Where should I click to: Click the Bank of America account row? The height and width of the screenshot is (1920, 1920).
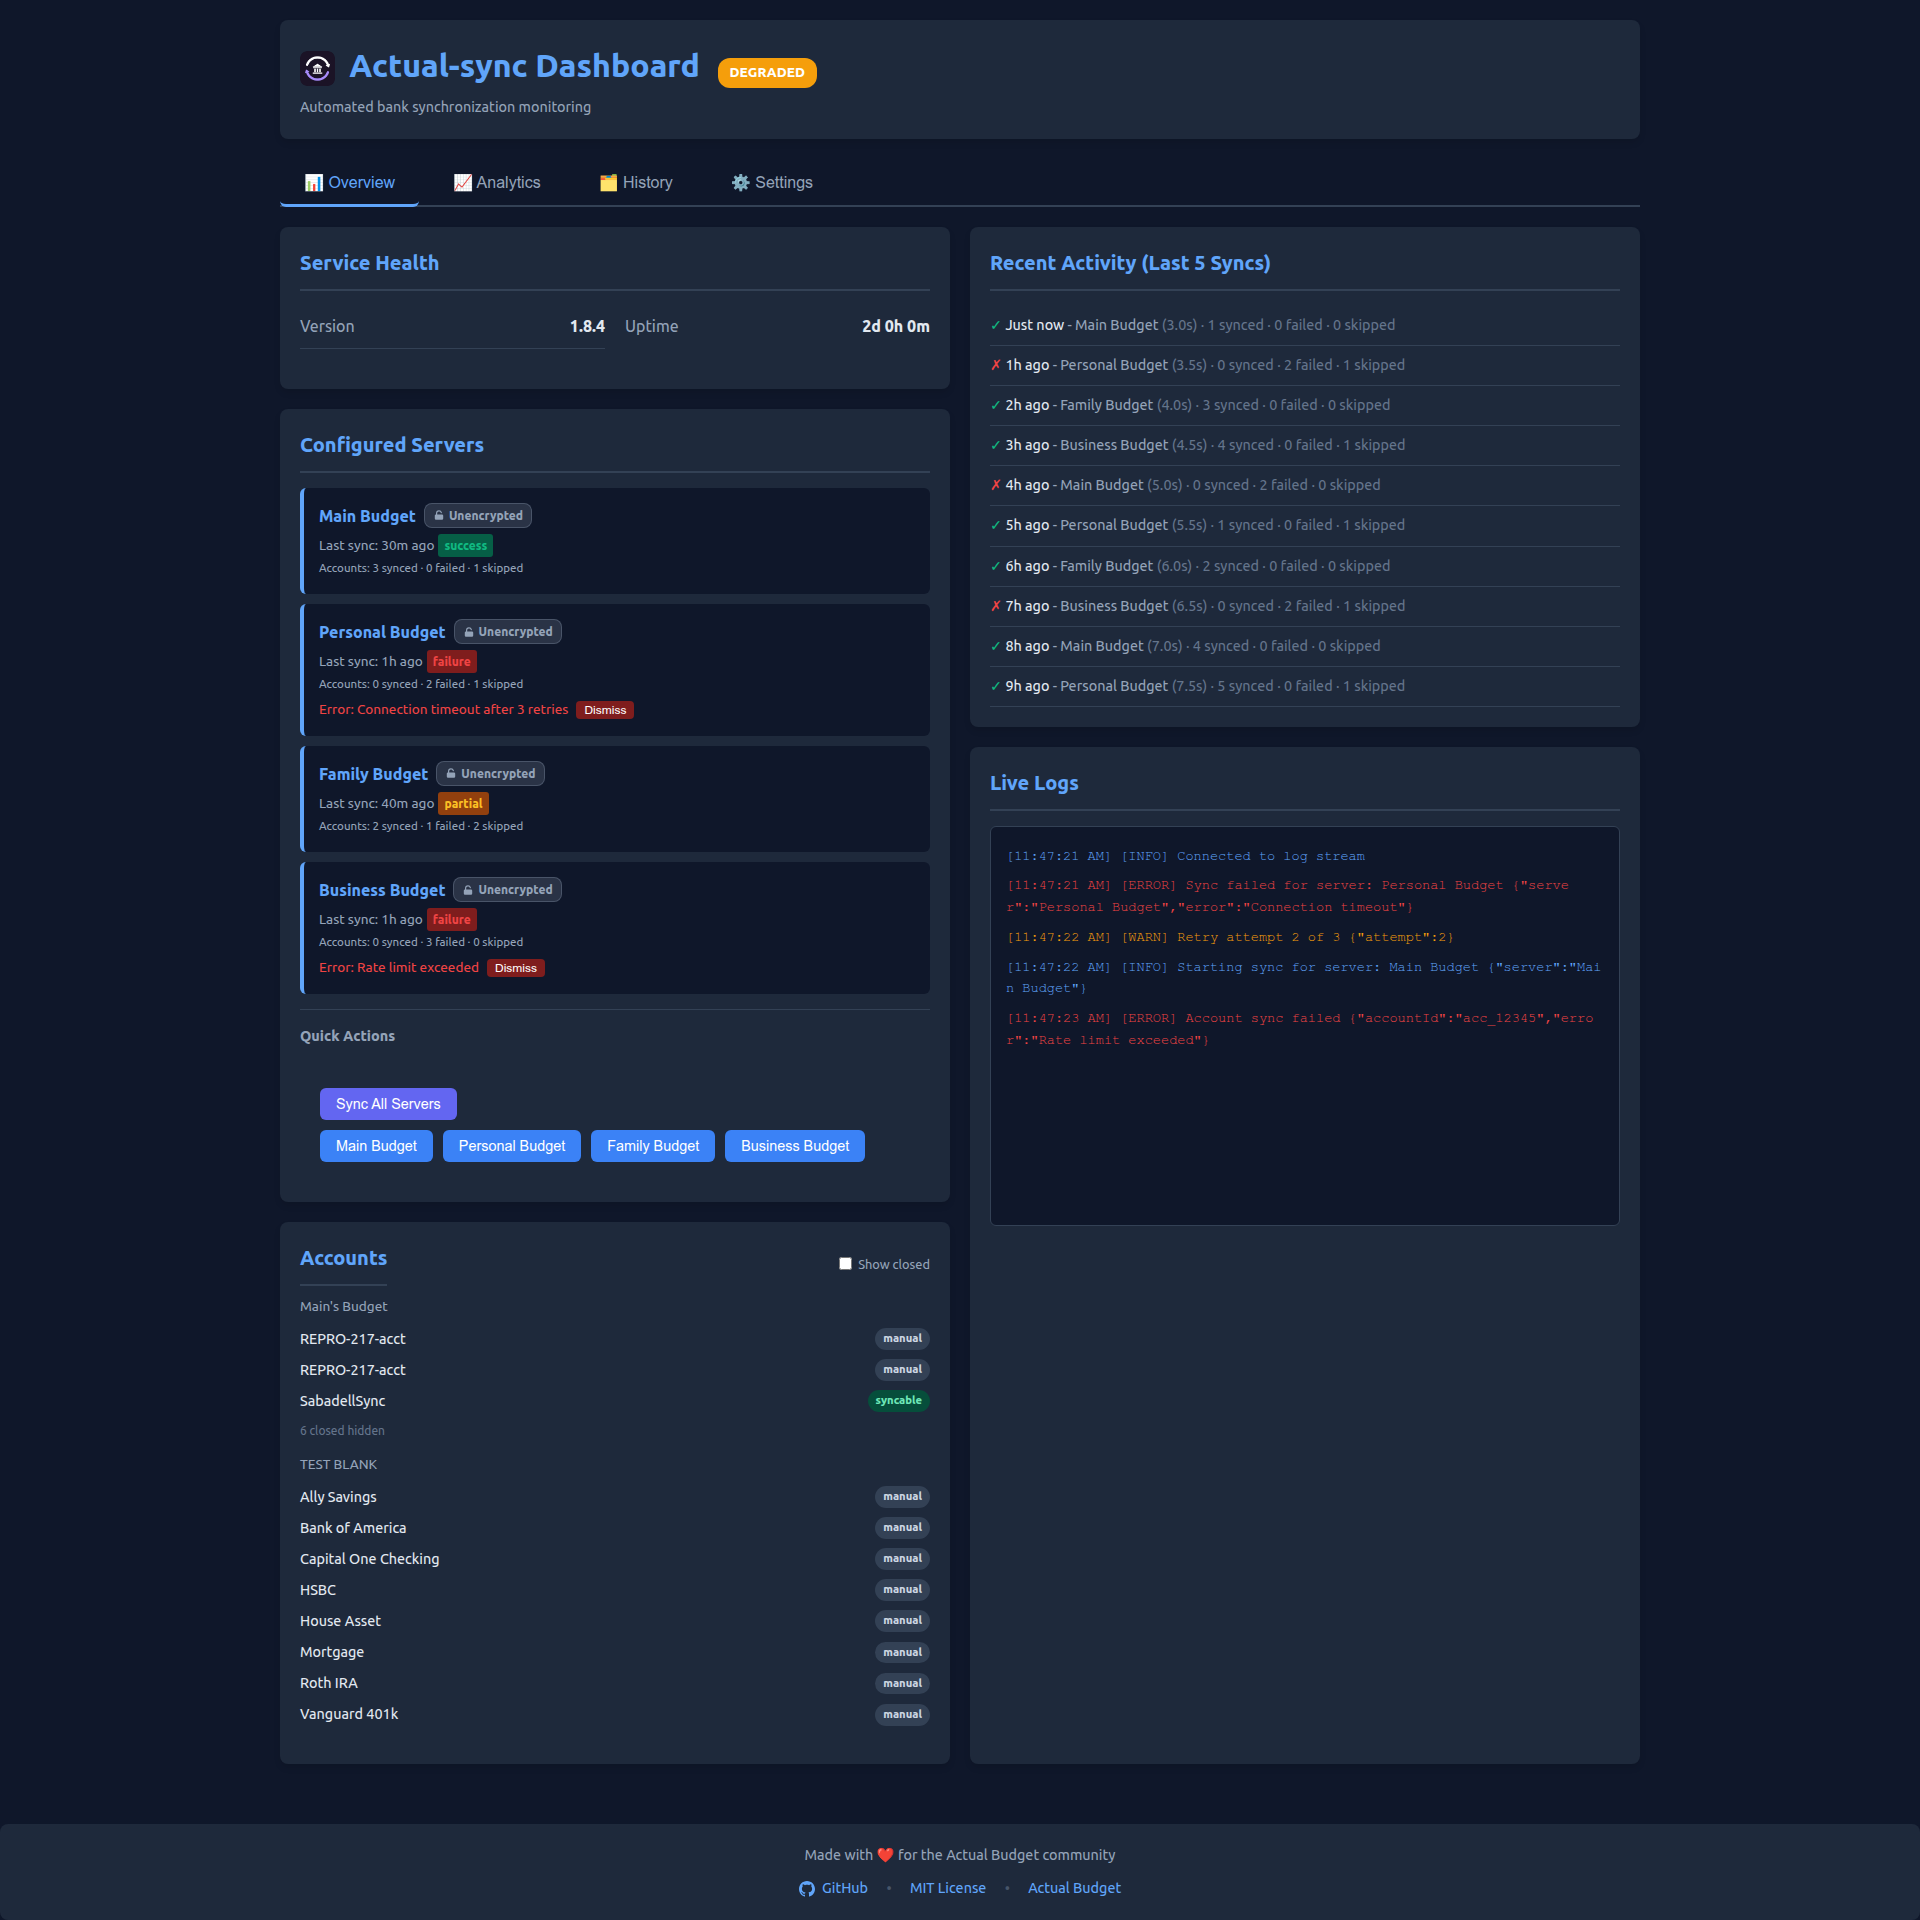click(615, 1528)
